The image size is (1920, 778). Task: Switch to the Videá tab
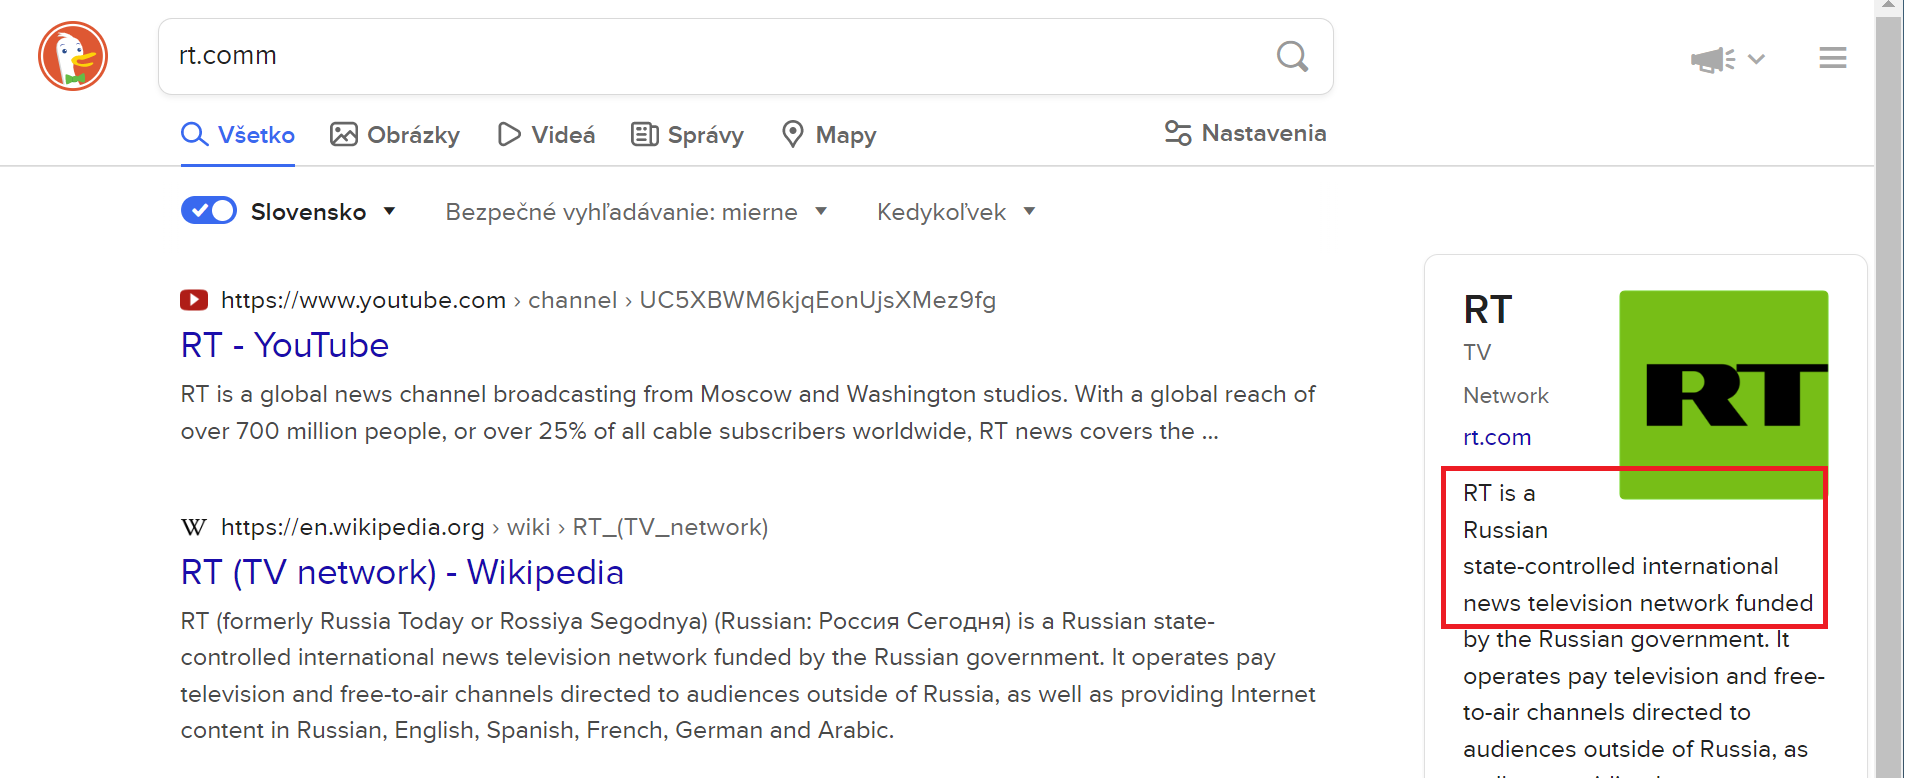pyautogui.click(x=547, y=135)
